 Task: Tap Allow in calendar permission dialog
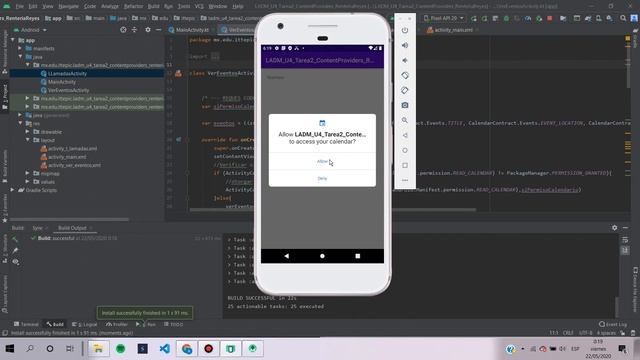322,161
